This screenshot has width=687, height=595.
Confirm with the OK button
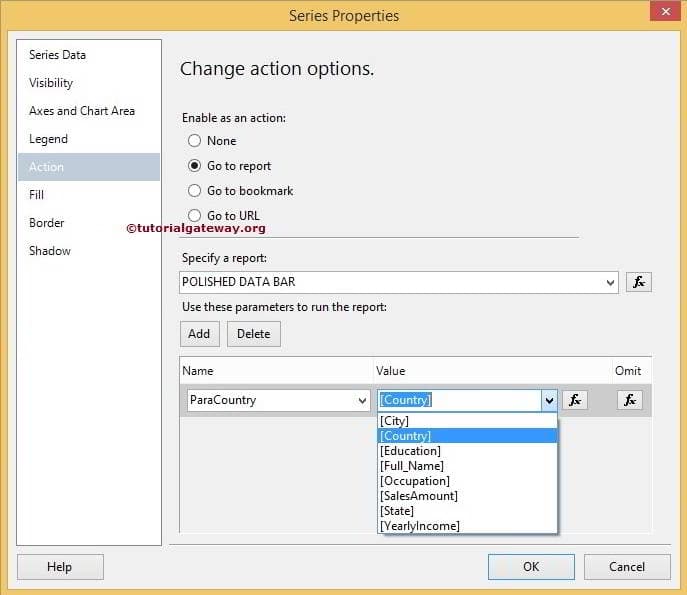[530, 566]
